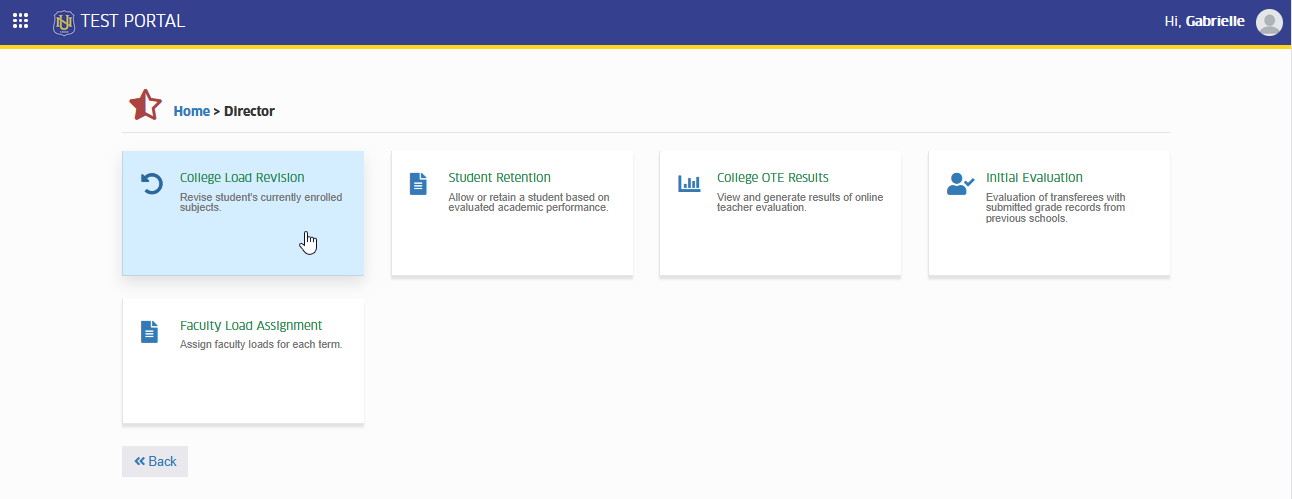Click the Student Retention document icon
This screenshot has width=1292, height=499.
click(418, 184)
